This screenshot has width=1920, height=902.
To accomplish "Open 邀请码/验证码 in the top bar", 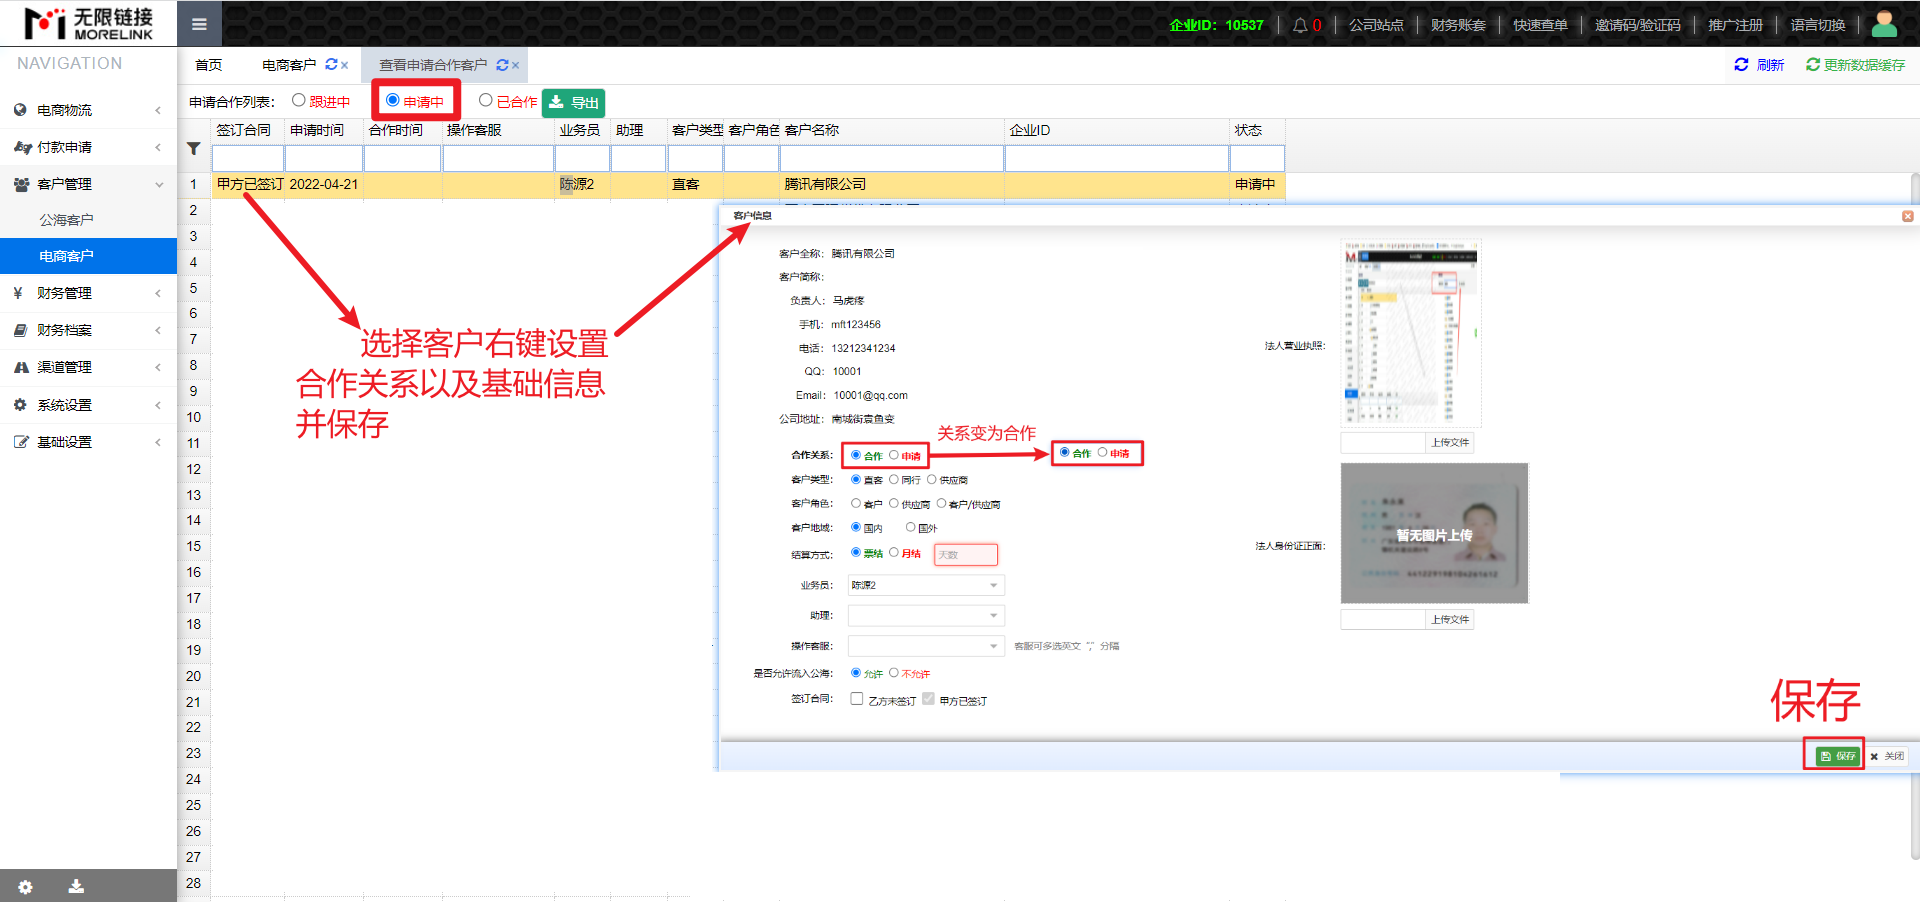I will [1637, 25].
